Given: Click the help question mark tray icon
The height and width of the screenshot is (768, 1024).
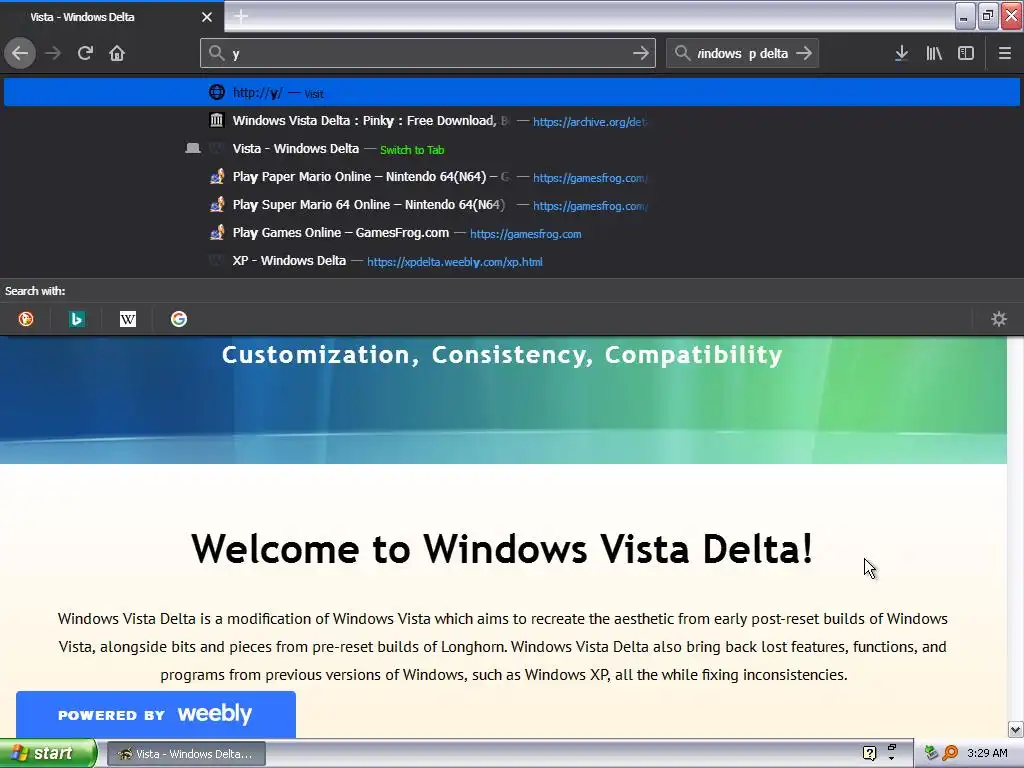Looking at the screenshot, I should [869, 754].
